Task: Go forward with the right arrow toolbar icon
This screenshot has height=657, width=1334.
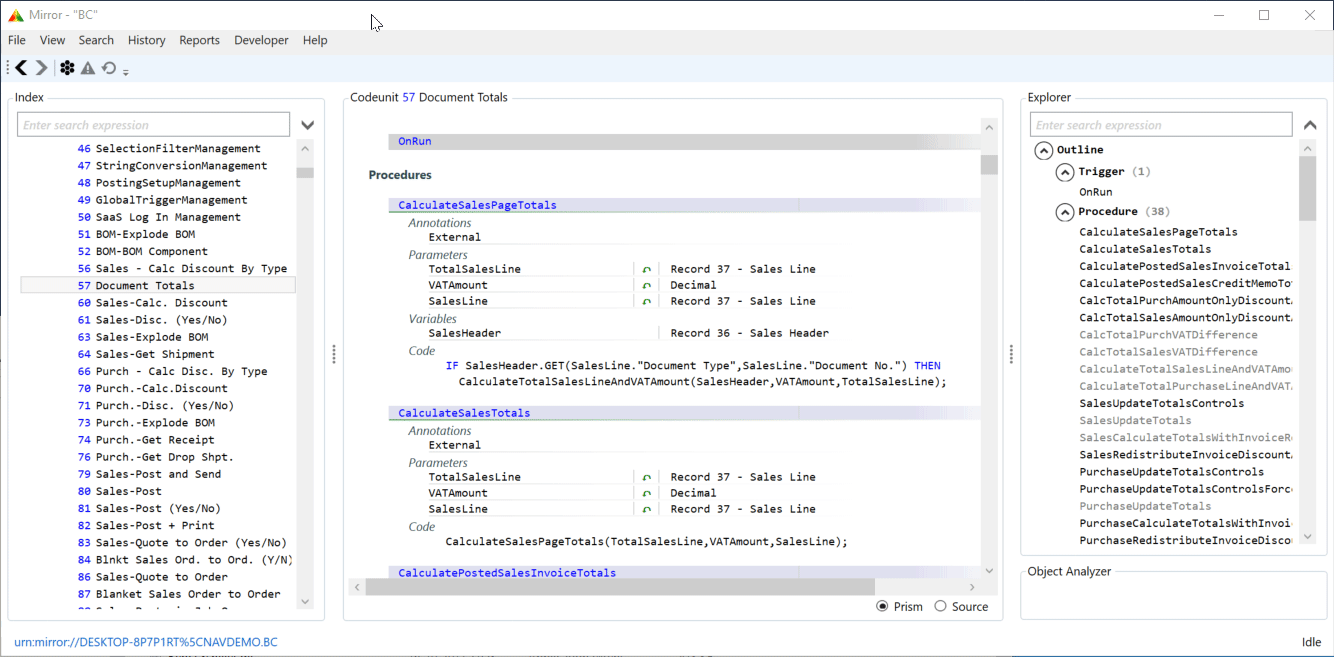Action: coord(41,68)
